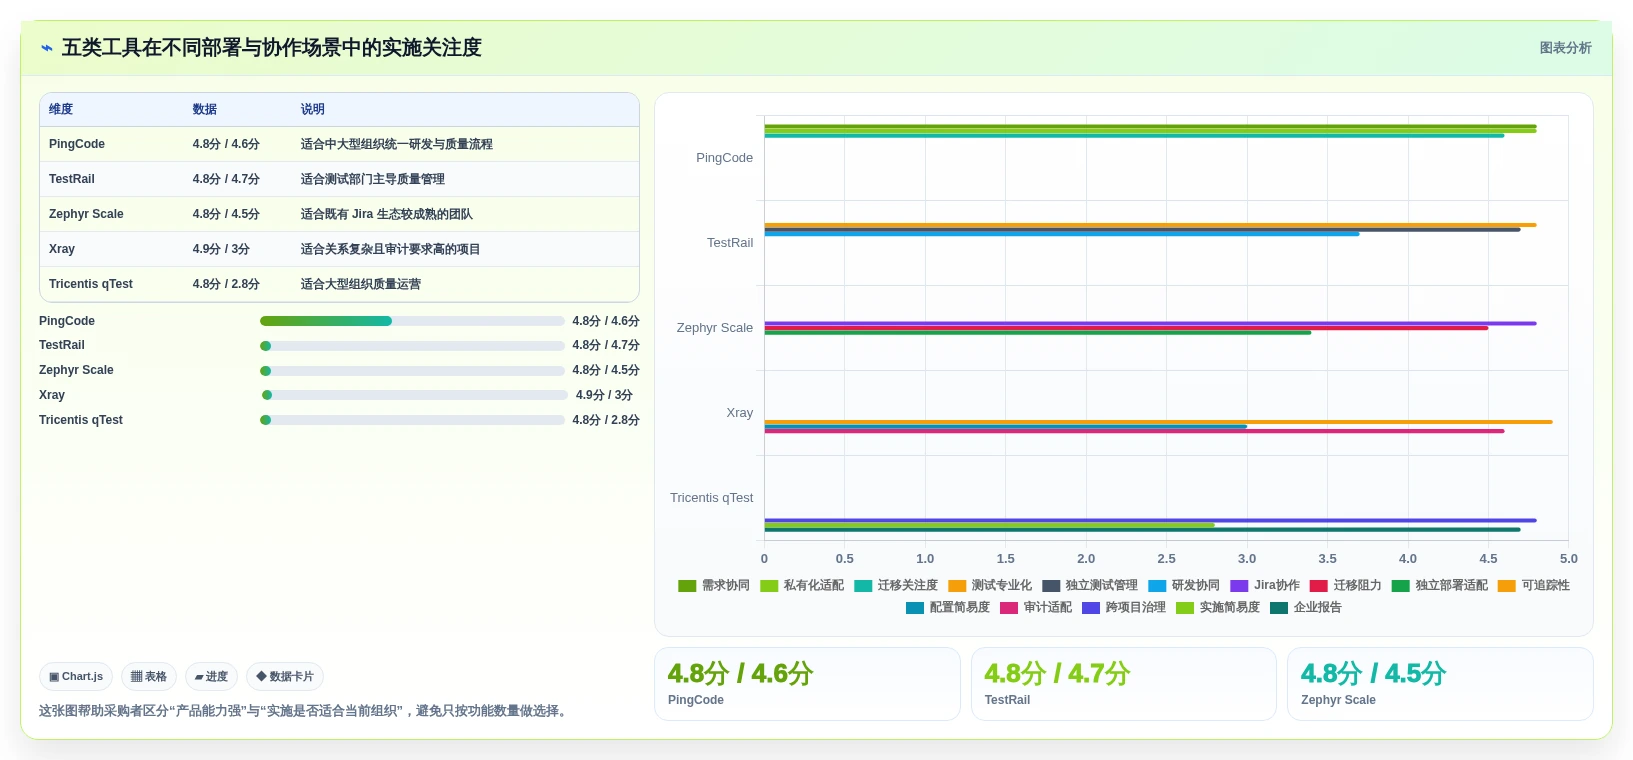The width and height of the screenshot is (1633, 760).
Task: Click the 实施简易度 legend color swatch
Action: point(1185,608)
